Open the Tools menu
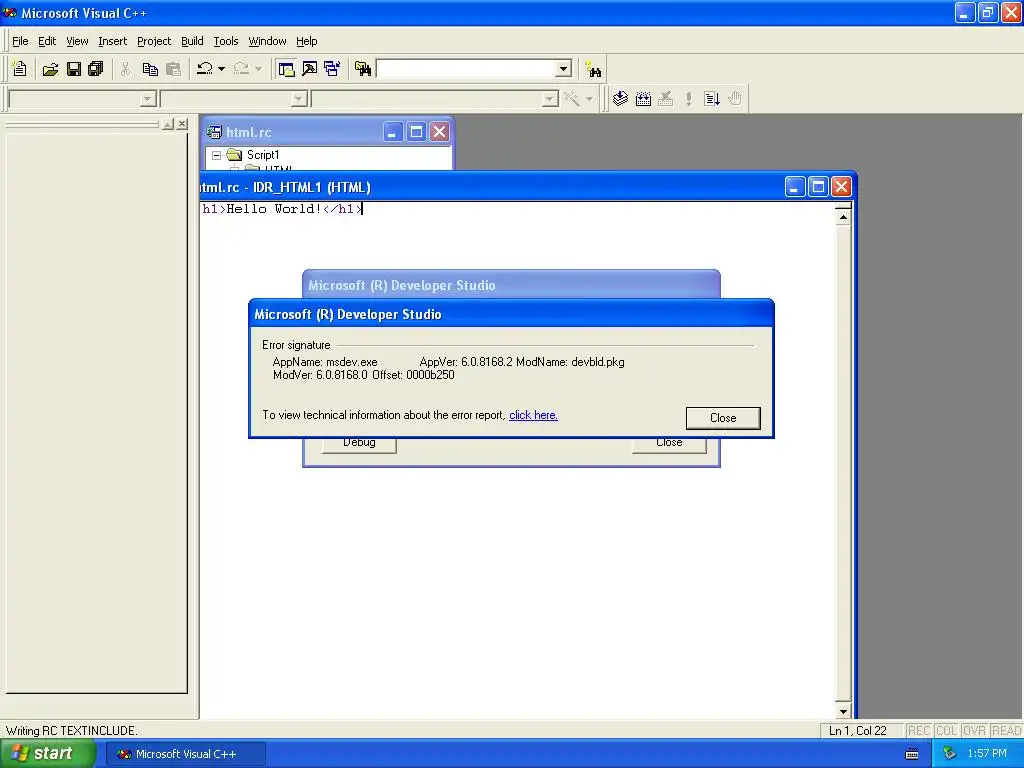This screenshot has height=768, width=1024. (x=226, y=41)
